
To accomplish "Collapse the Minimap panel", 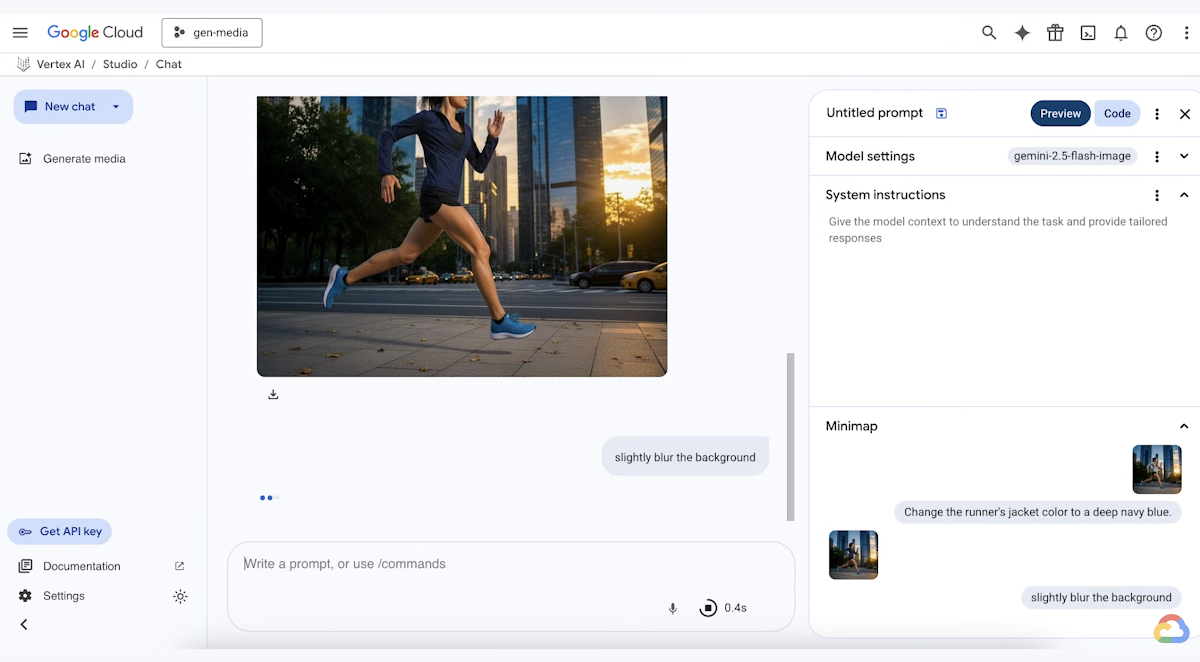I will point(1184,426).
